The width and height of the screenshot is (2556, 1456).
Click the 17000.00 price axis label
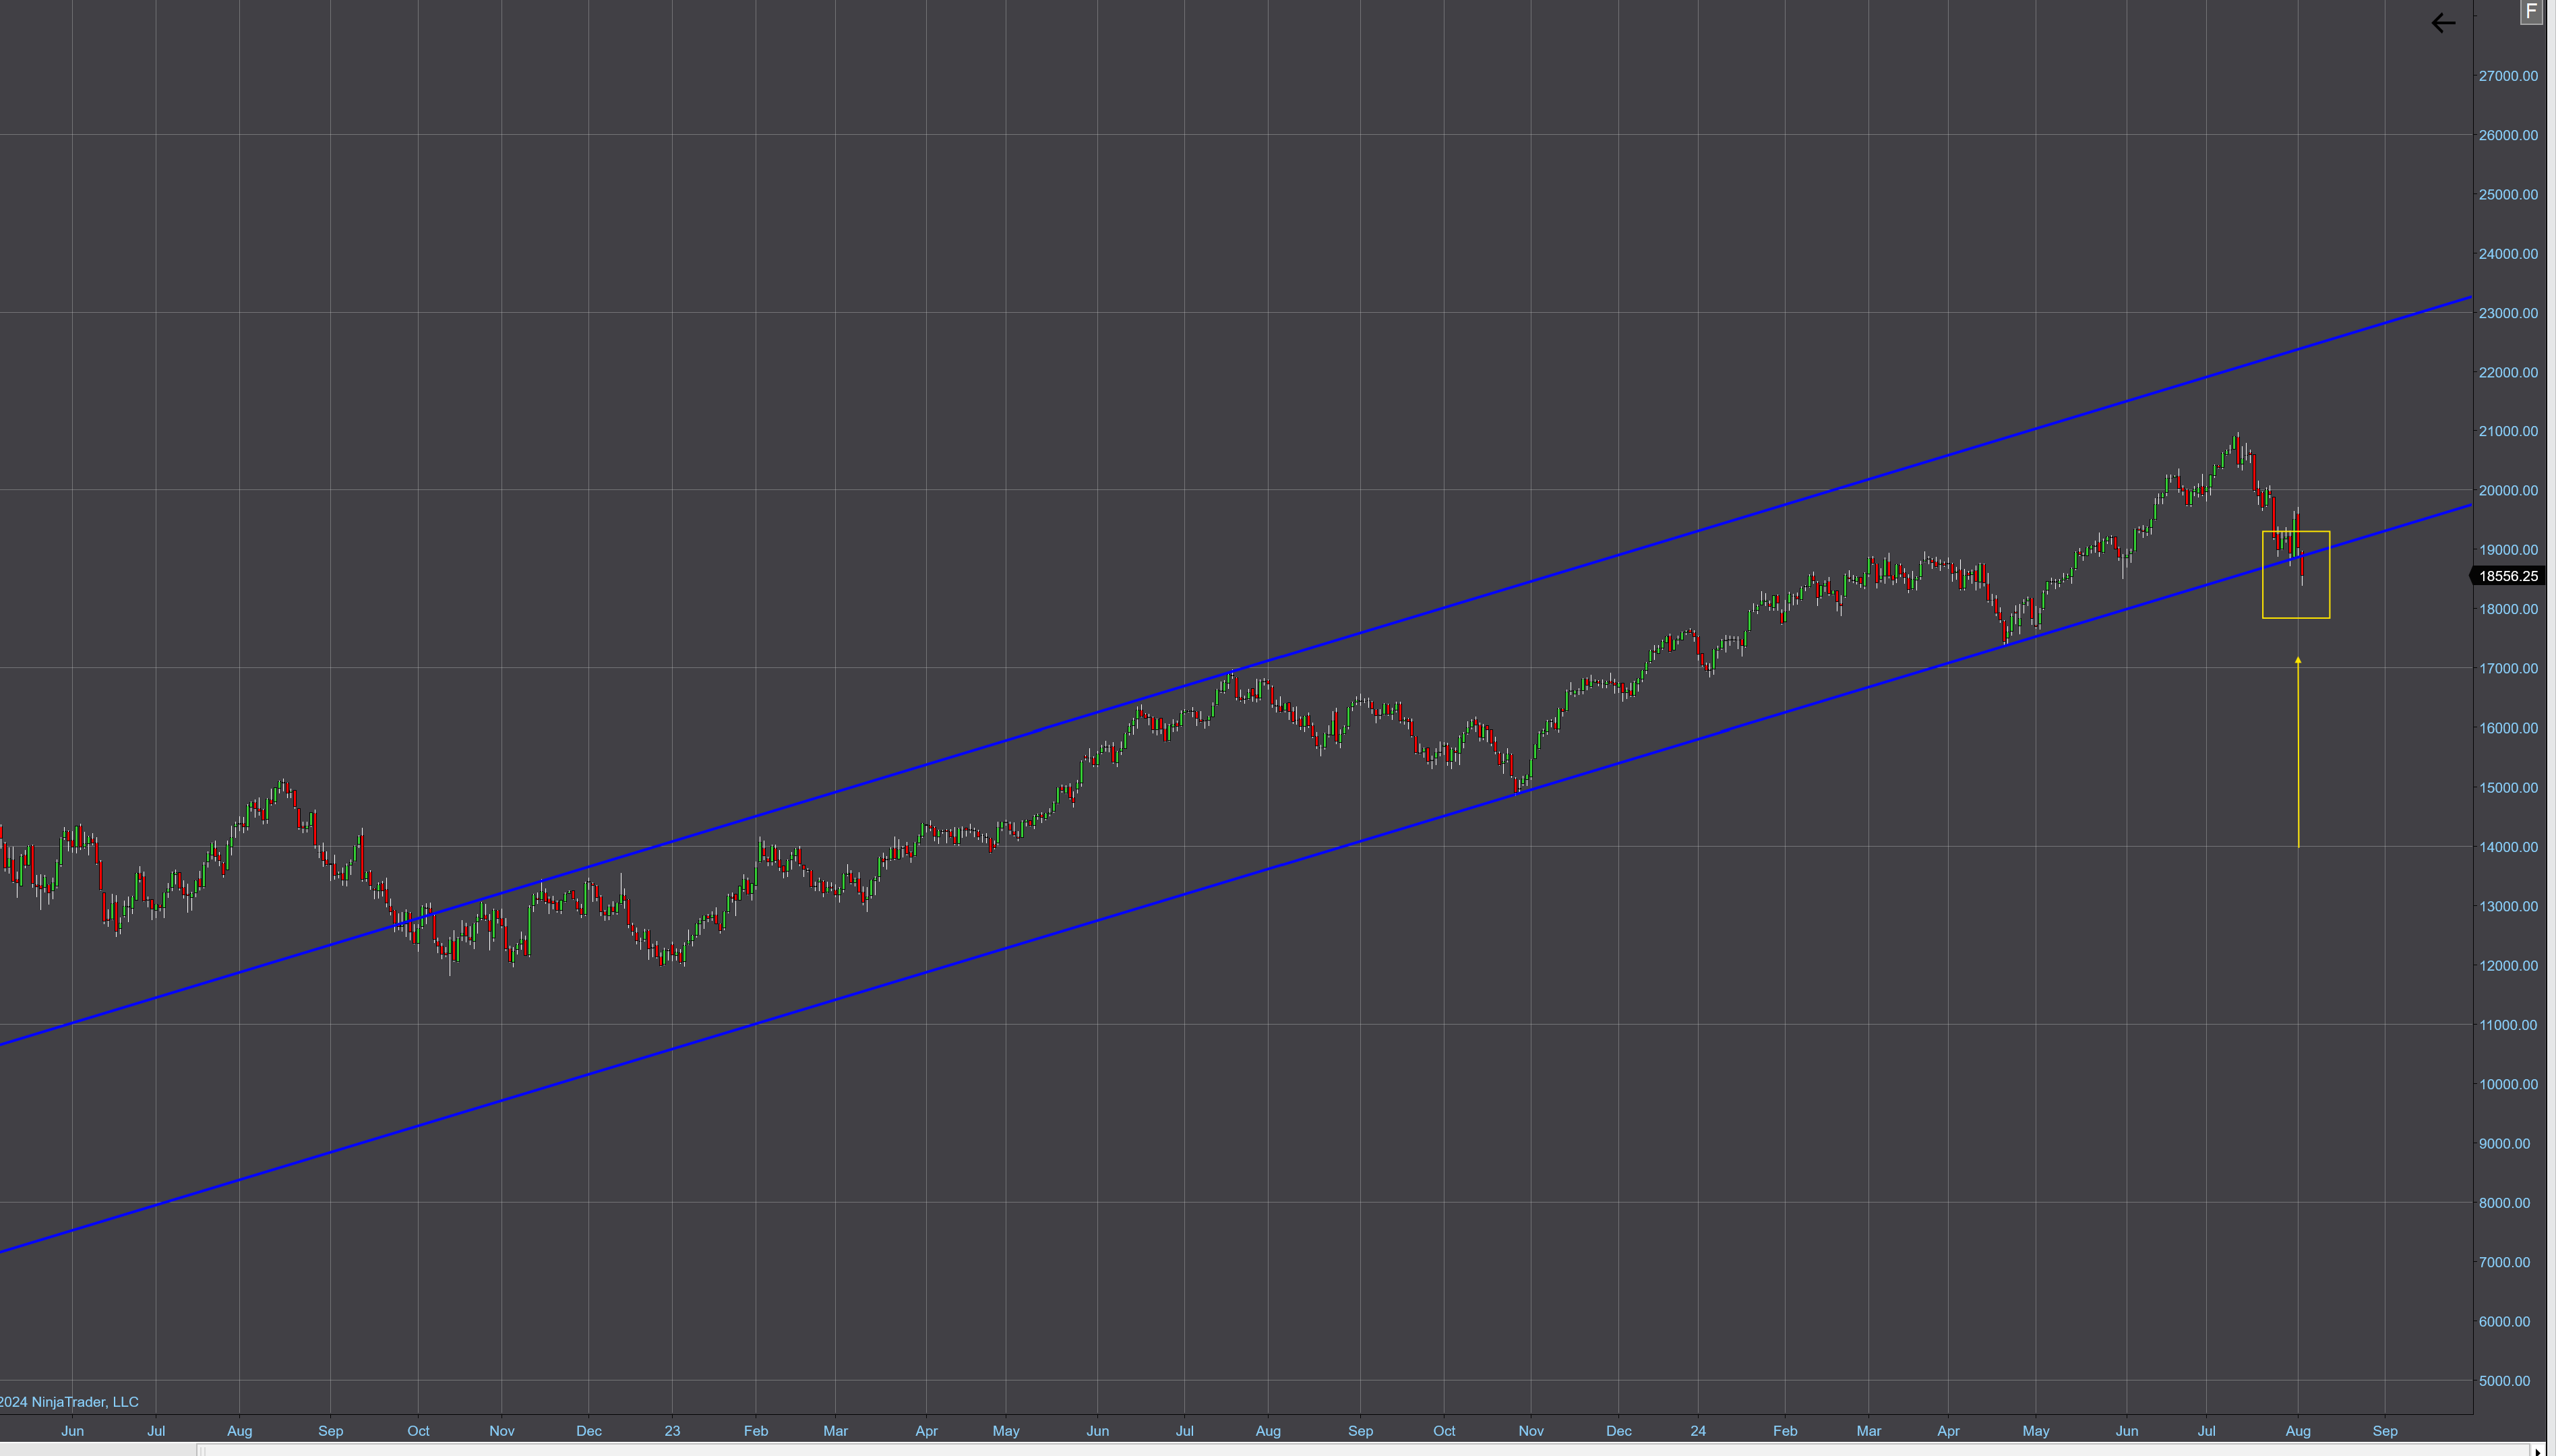point(2508,668)
